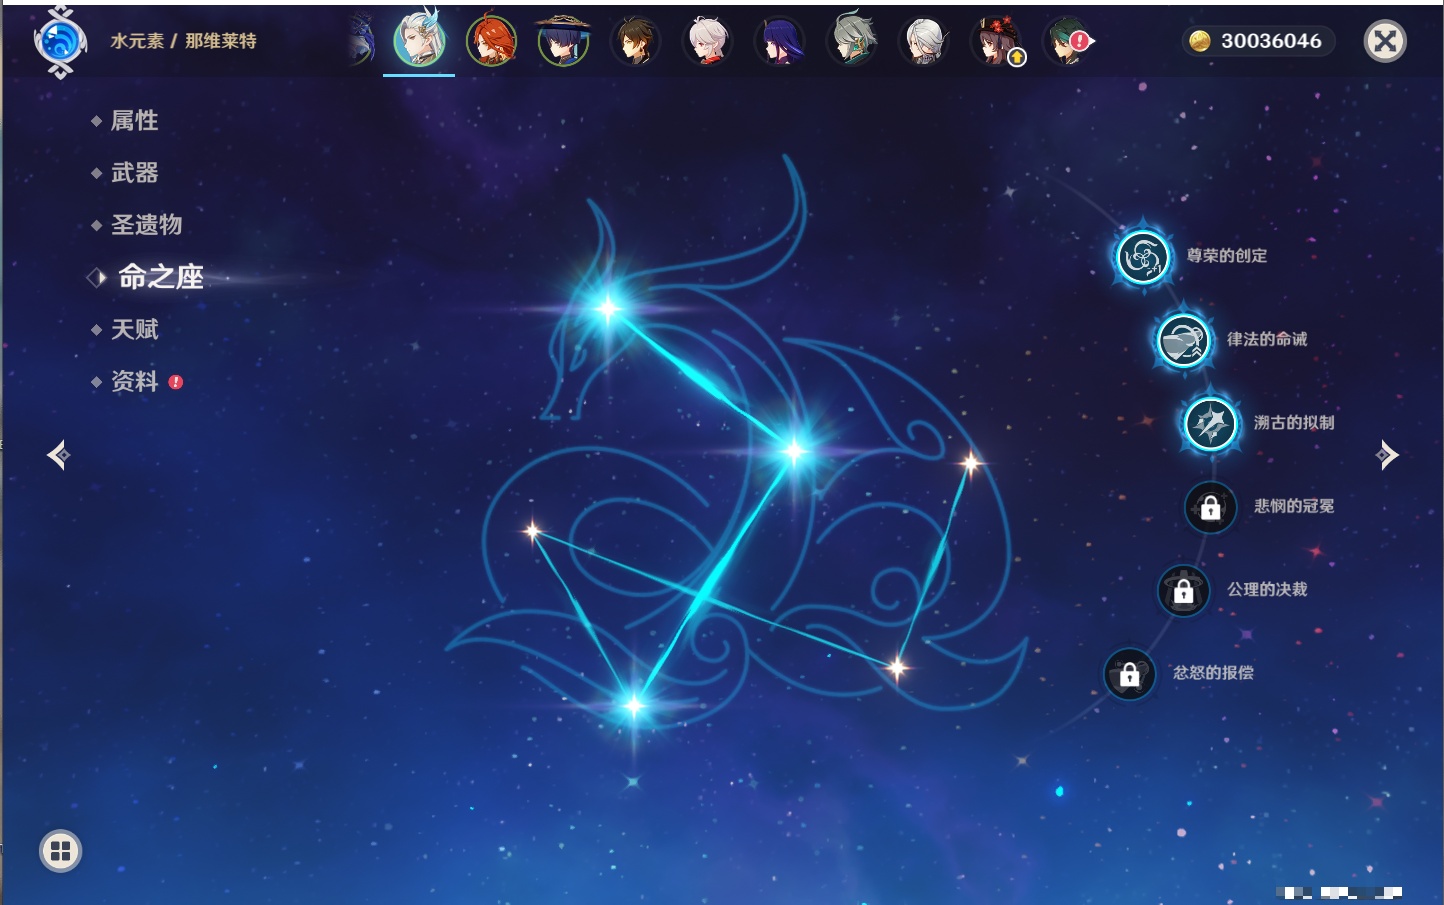Click the locked 公理的决裁 constellation icon

(x=1183, y=591)
